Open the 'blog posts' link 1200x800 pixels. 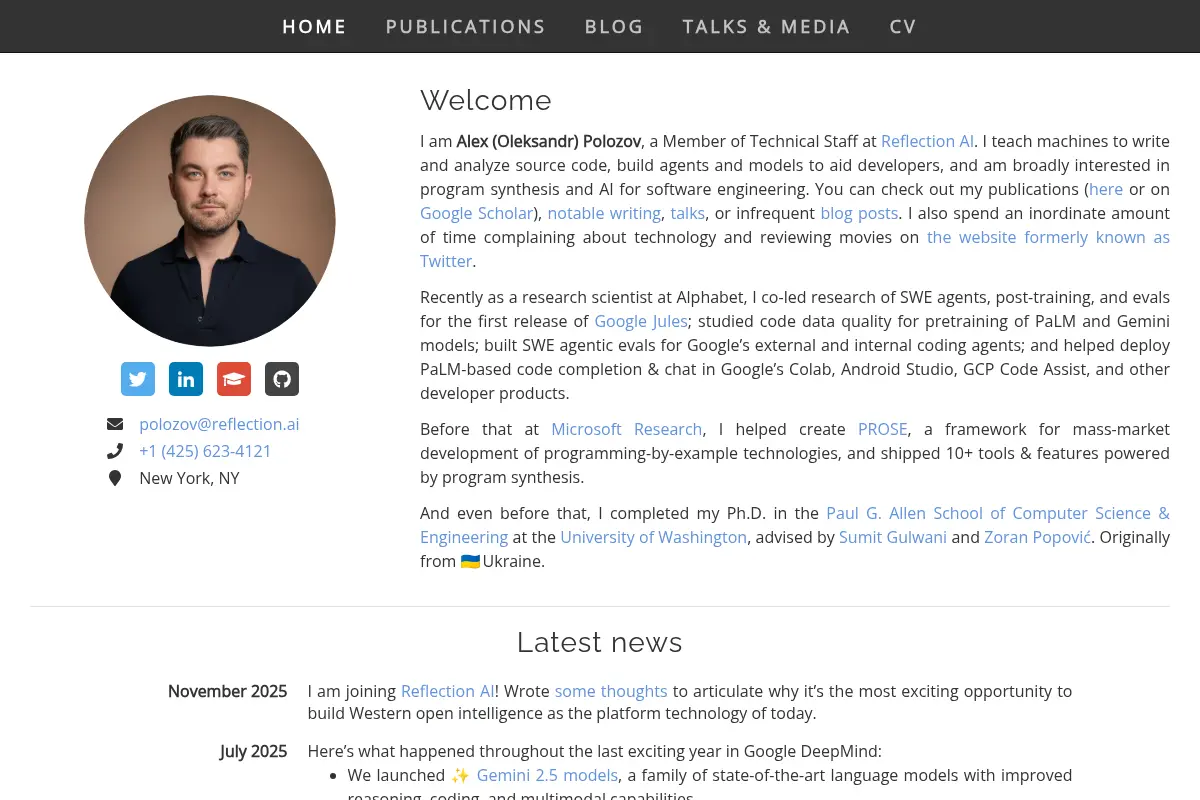pos(859,213)
